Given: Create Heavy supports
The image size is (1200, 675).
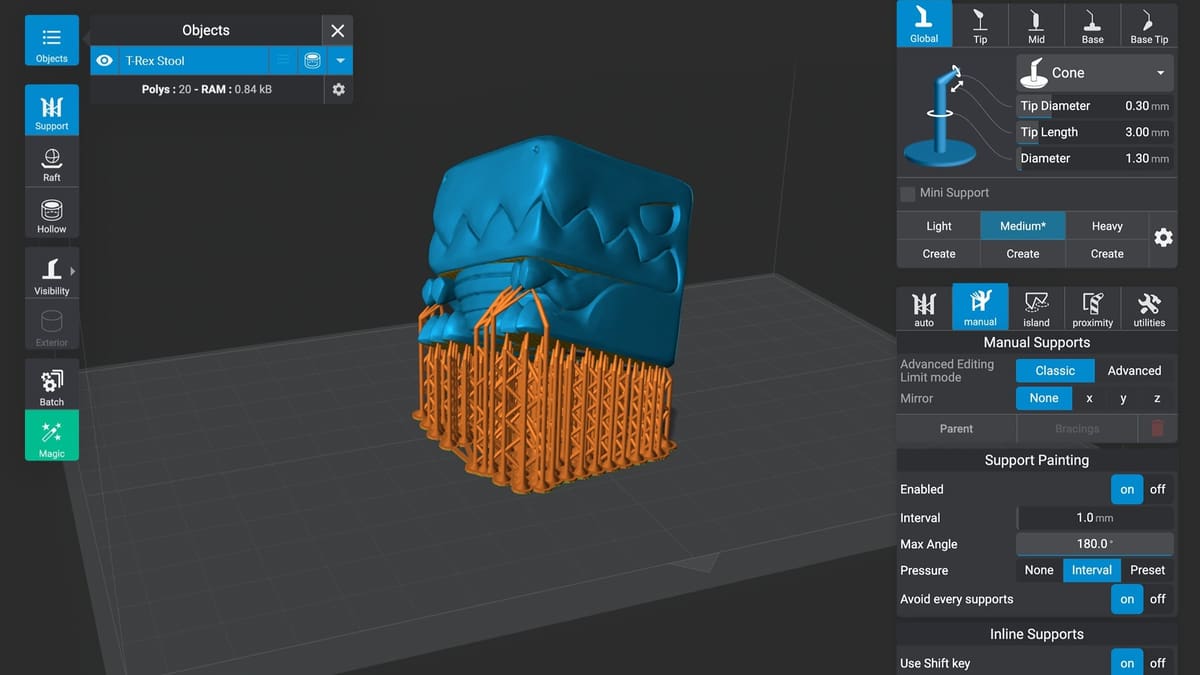Looking at the screenshot, I should pyautogui.click(x=1106, y=254).
